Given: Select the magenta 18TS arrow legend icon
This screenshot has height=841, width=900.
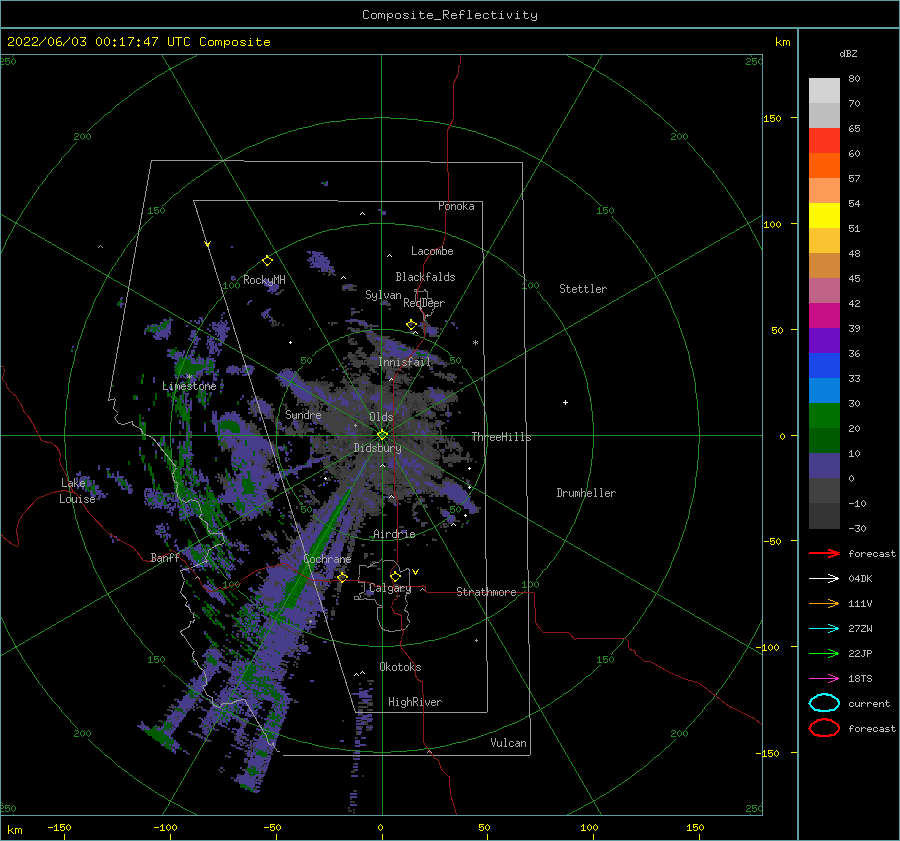Looking at the screenshot, I should (824, 679).
